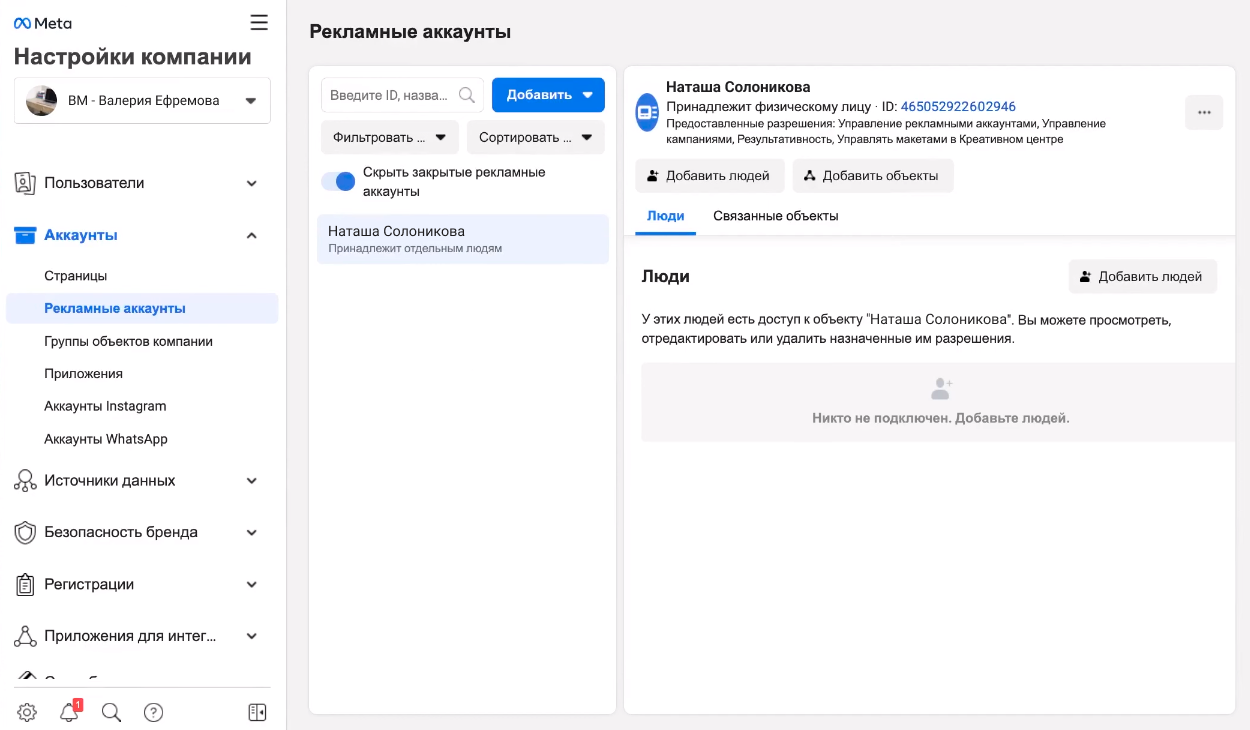This screenshot has height=730, width=1250.
Task: Toggle the sidebar collapse panel icon
Action: [x=257, y=712]
